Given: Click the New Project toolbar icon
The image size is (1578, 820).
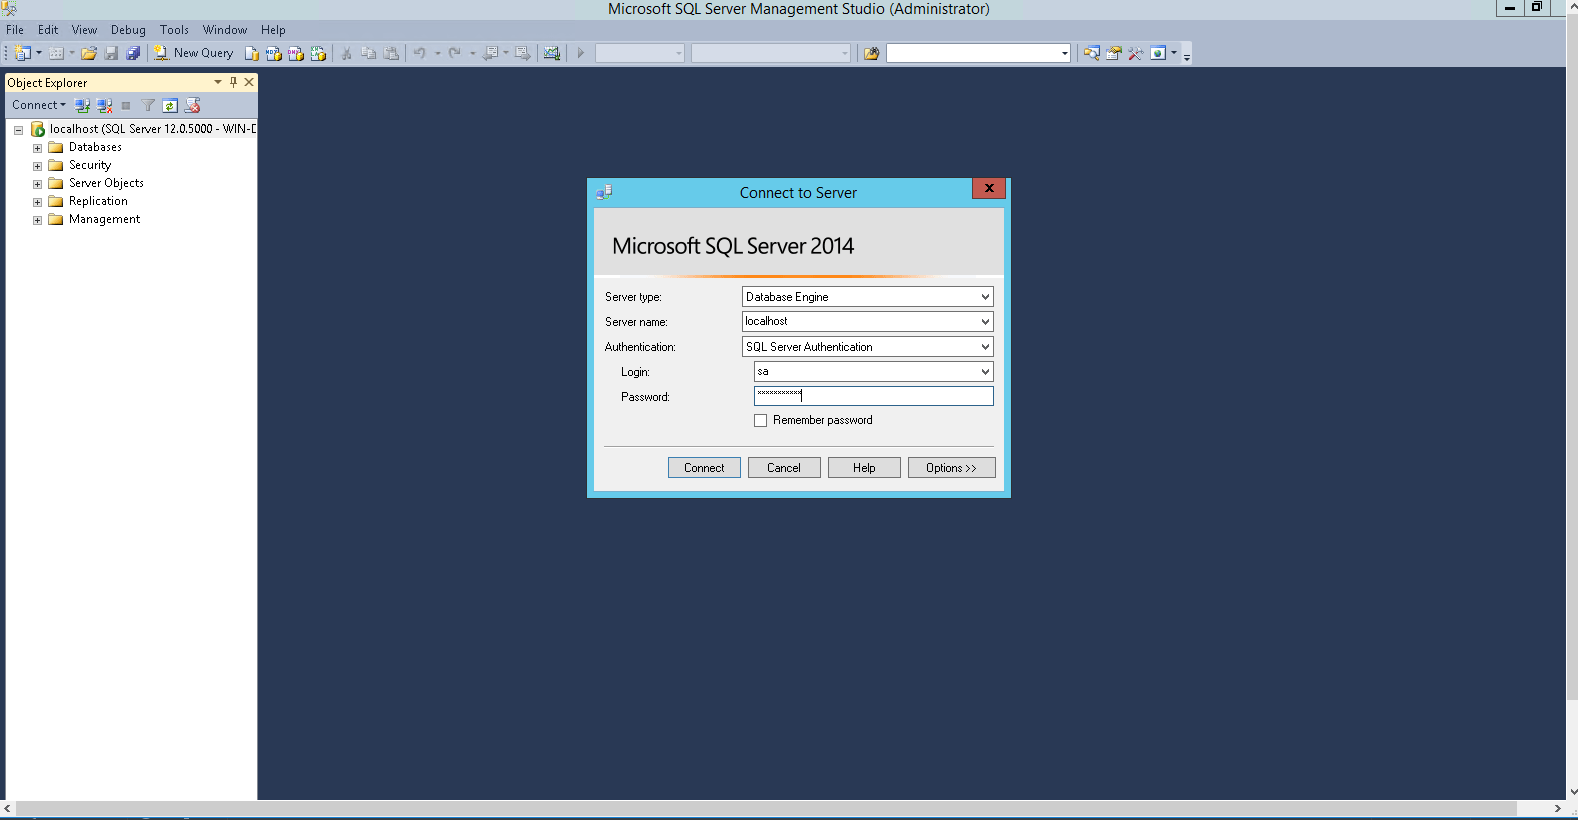Looking at the screenshot, I should pyautogui.click(x=23, y=53).
